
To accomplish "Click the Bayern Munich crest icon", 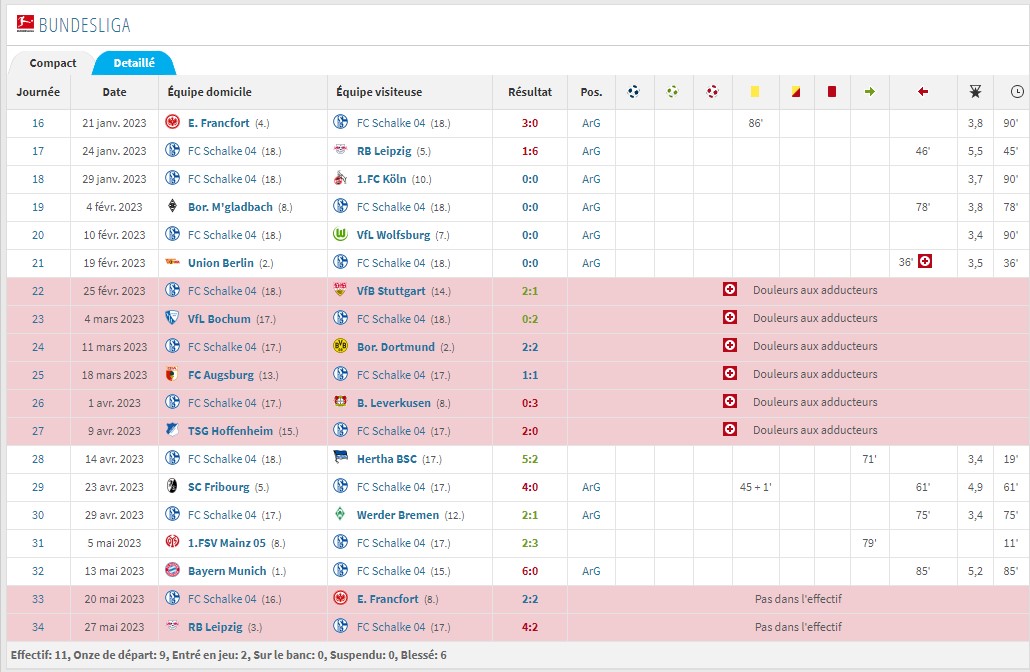I will pos(173,570).
